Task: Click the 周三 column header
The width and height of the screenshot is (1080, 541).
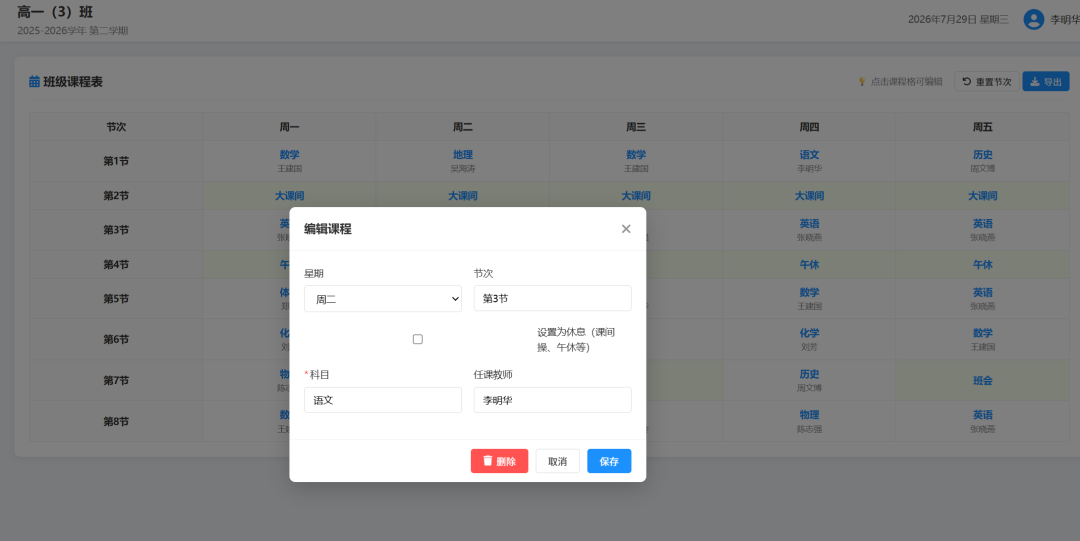Action: 636,127
